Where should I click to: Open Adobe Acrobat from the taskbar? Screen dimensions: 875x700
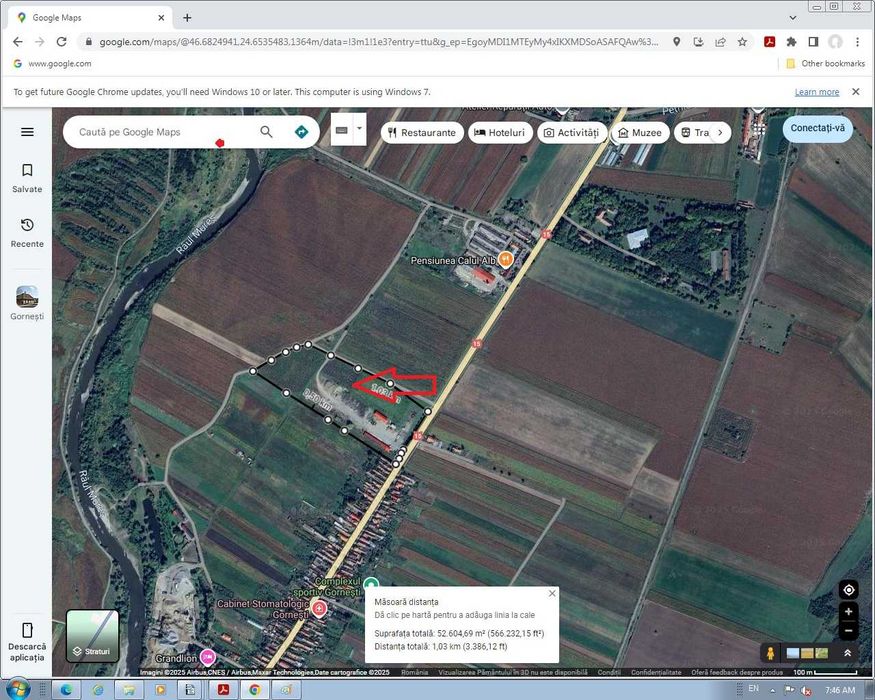pyautogui.click(x=224, y=690)
